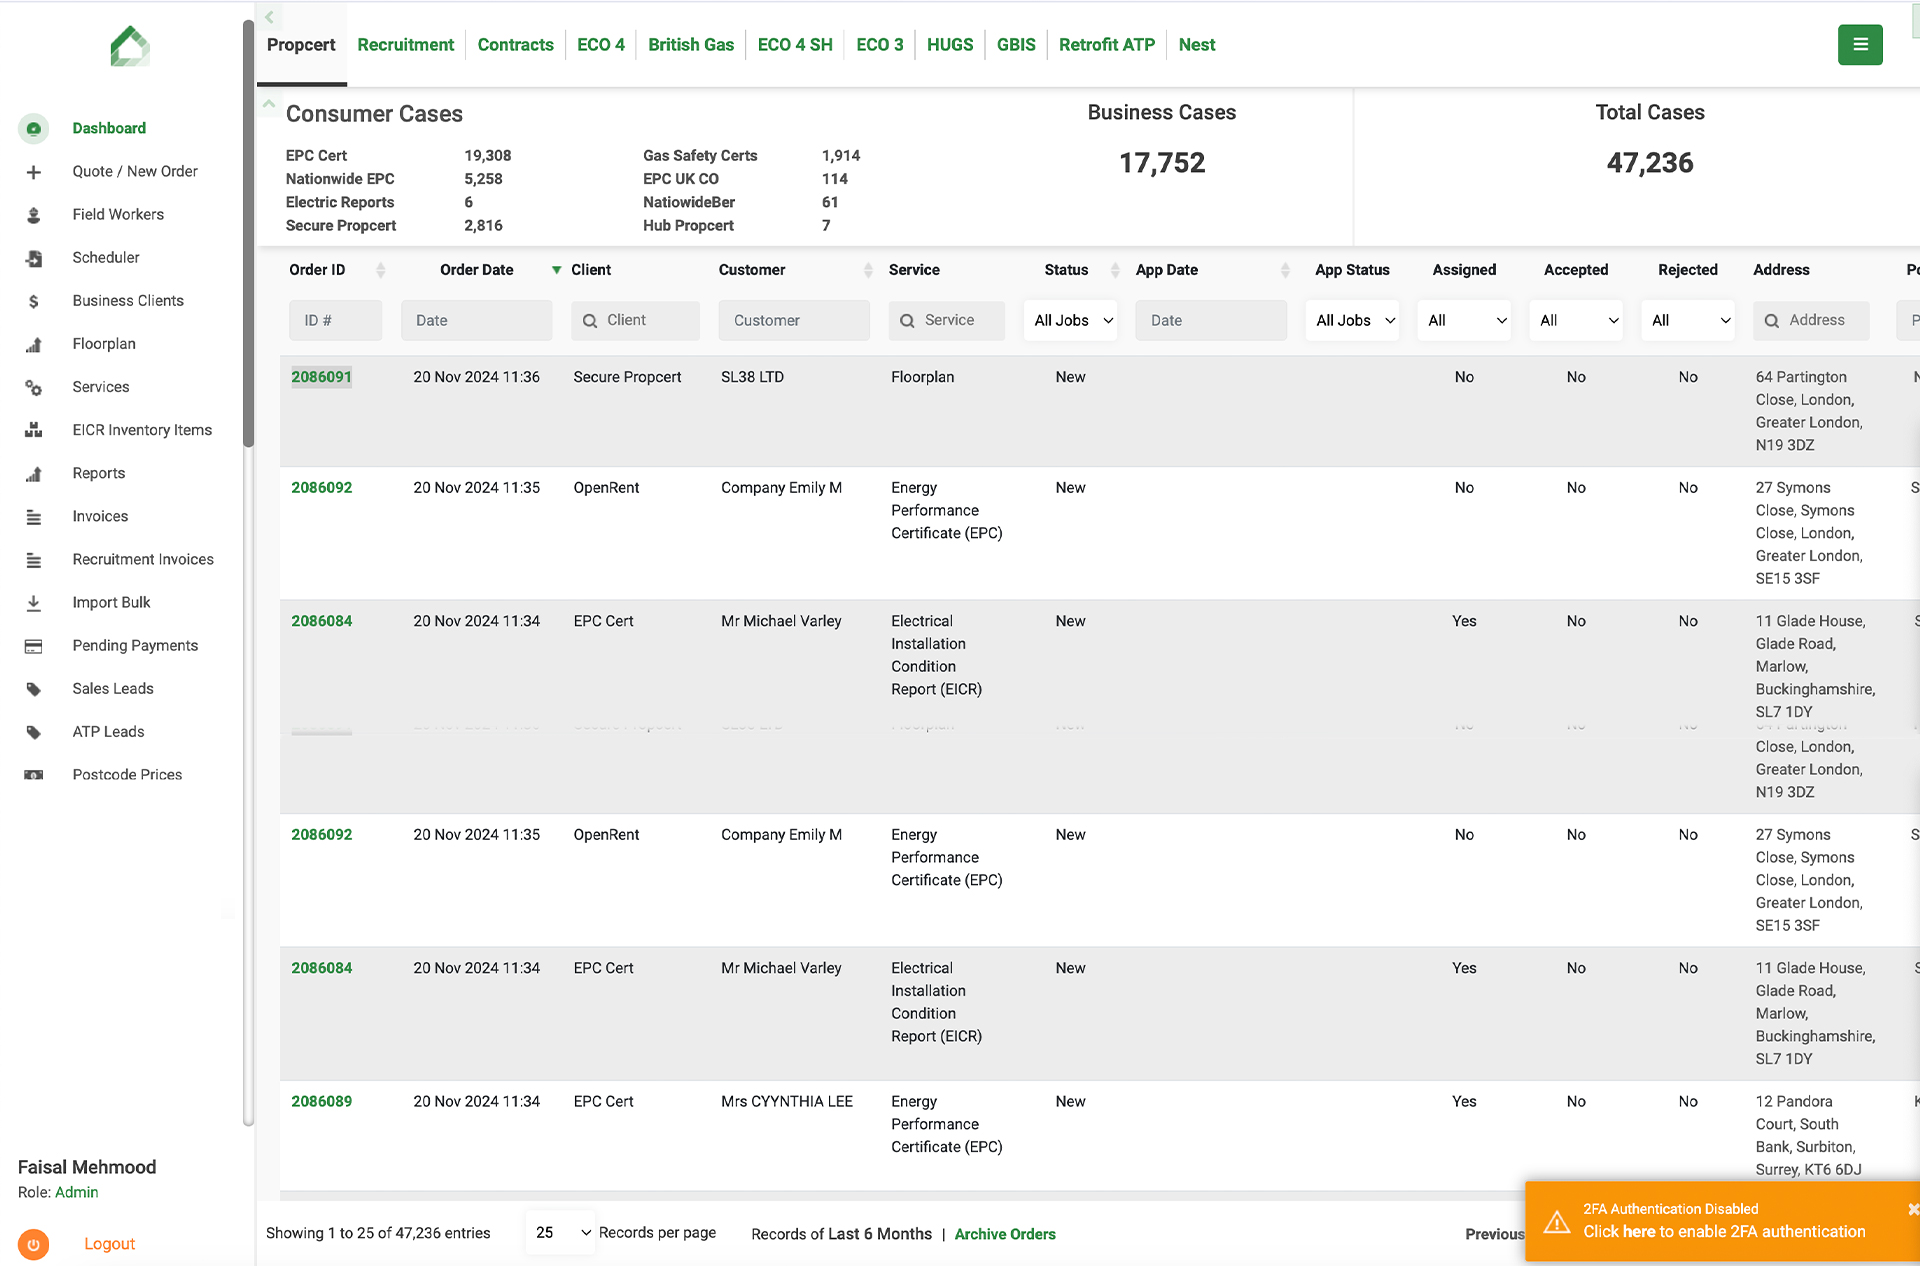Click the Client search field
The width and height of the screenshot is (1920, 1266).
635,321
